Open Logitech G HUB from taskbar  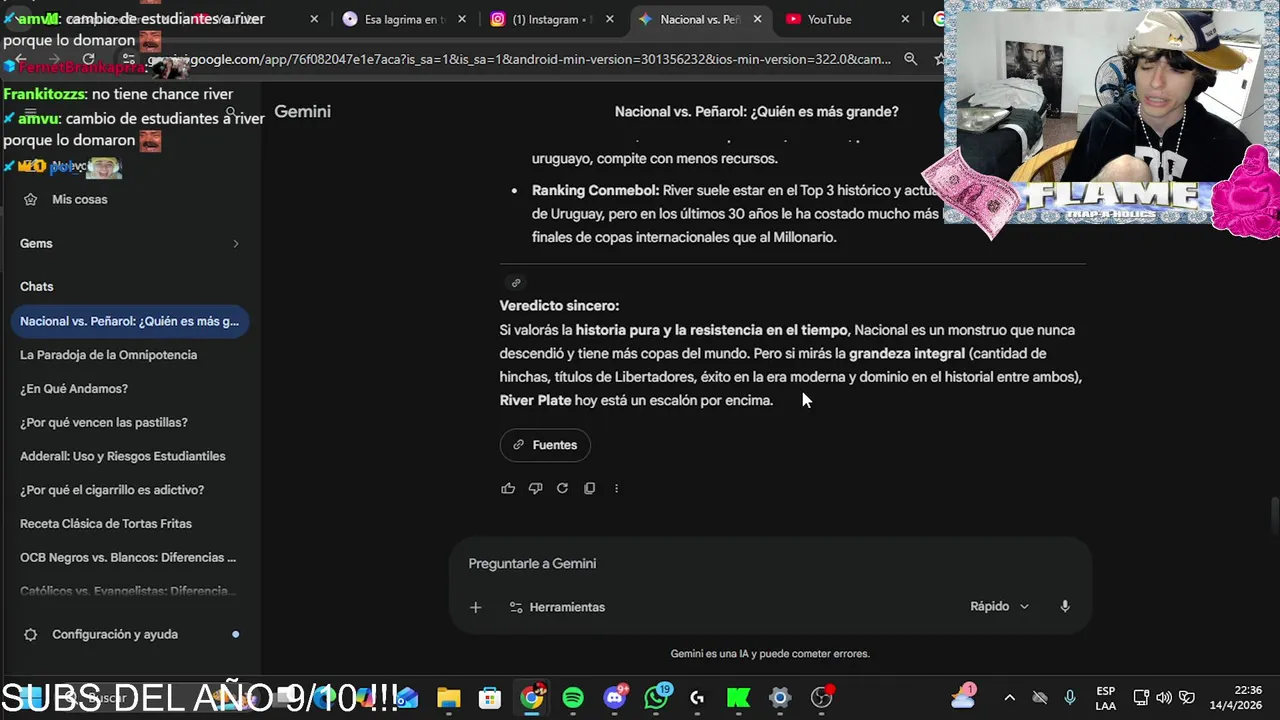pos(697,698)
